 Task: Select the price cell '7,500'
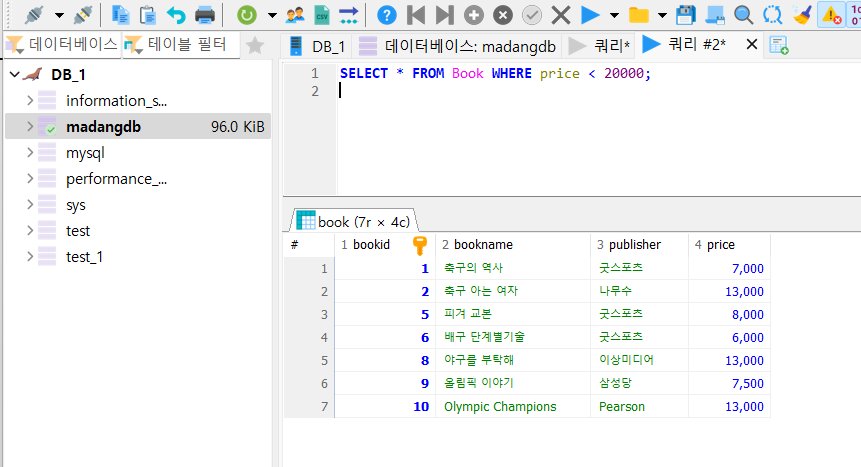pos(729,383)
